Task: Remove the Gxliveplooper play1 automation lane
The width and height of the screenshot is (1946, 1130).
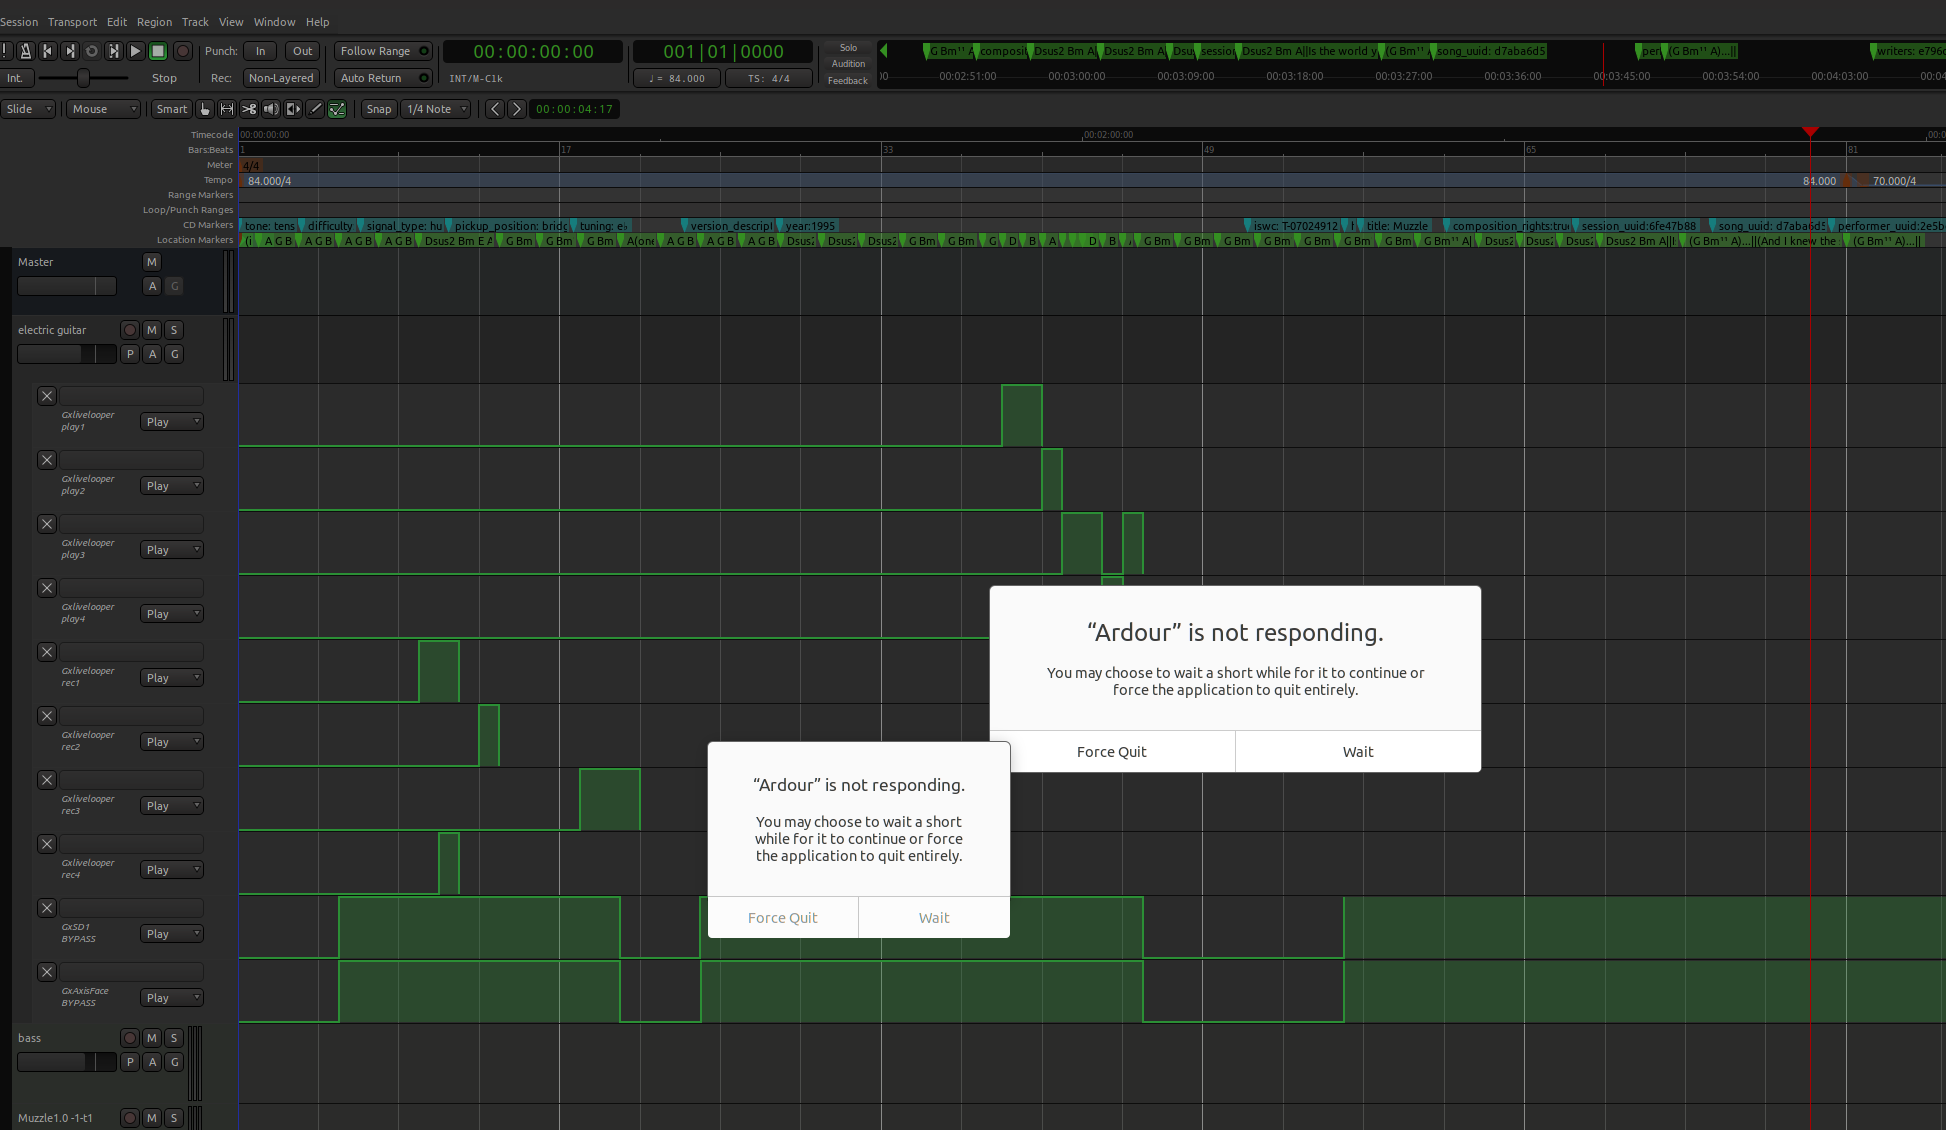Action: (x=47, y=396)
